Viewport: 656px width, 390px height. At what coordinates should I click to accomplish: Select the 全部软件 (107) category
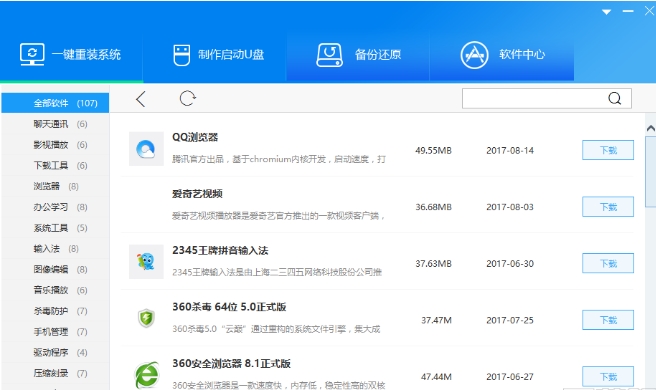coord(55,103)
